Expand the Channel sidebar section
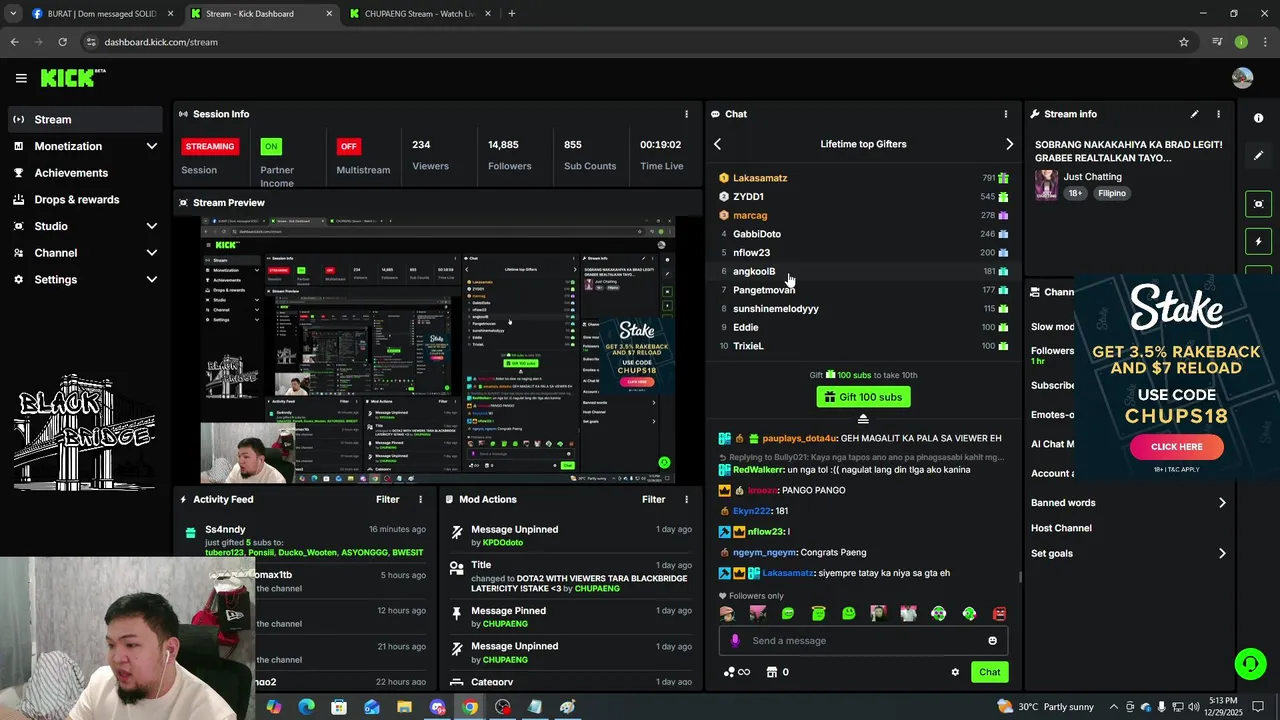 pos(151,253)
